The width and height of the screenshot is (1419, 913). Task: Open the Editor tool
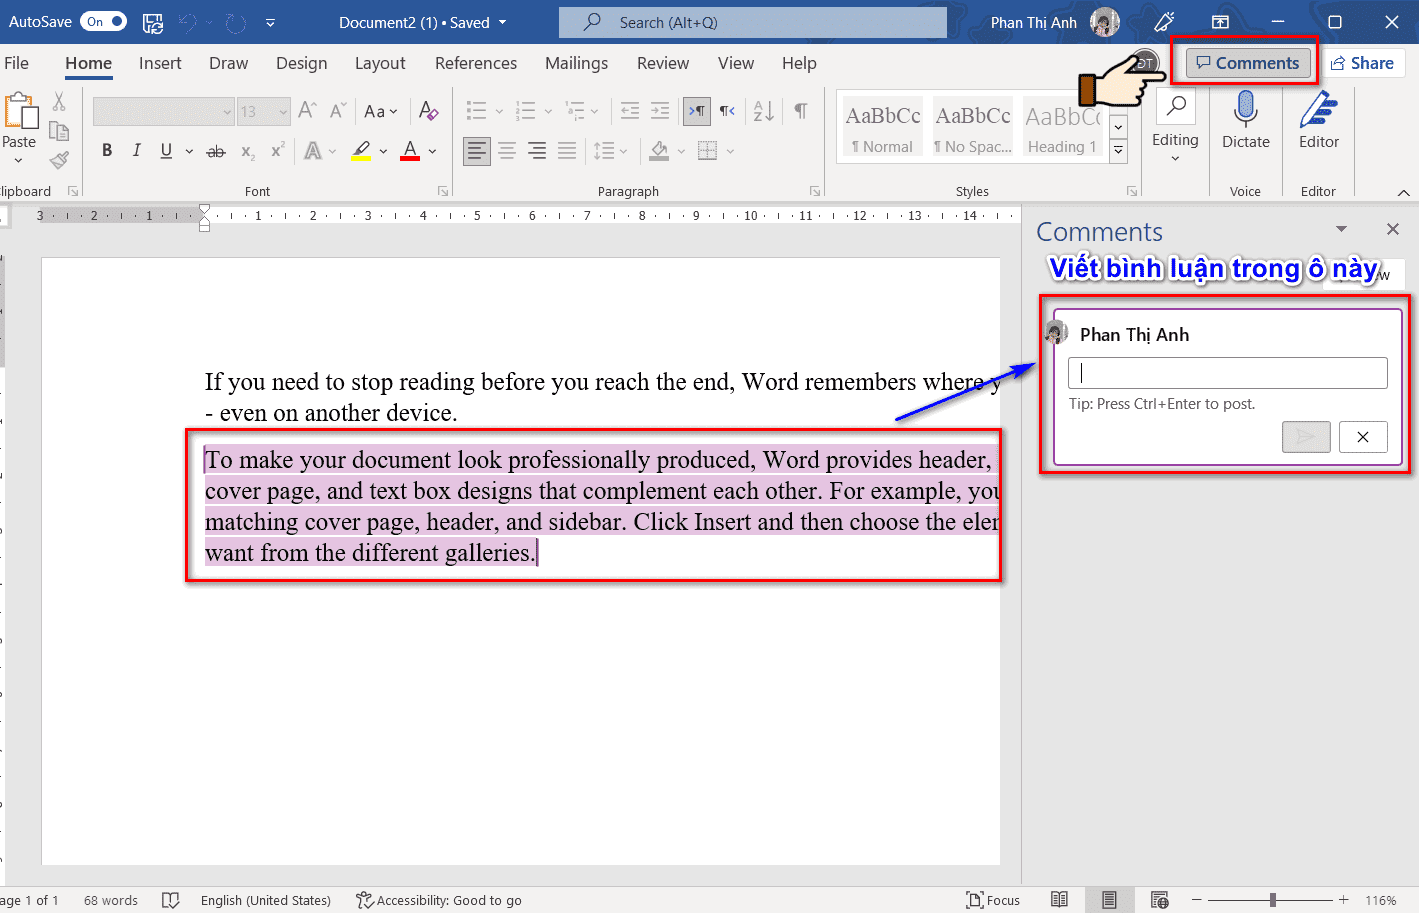1319,122
